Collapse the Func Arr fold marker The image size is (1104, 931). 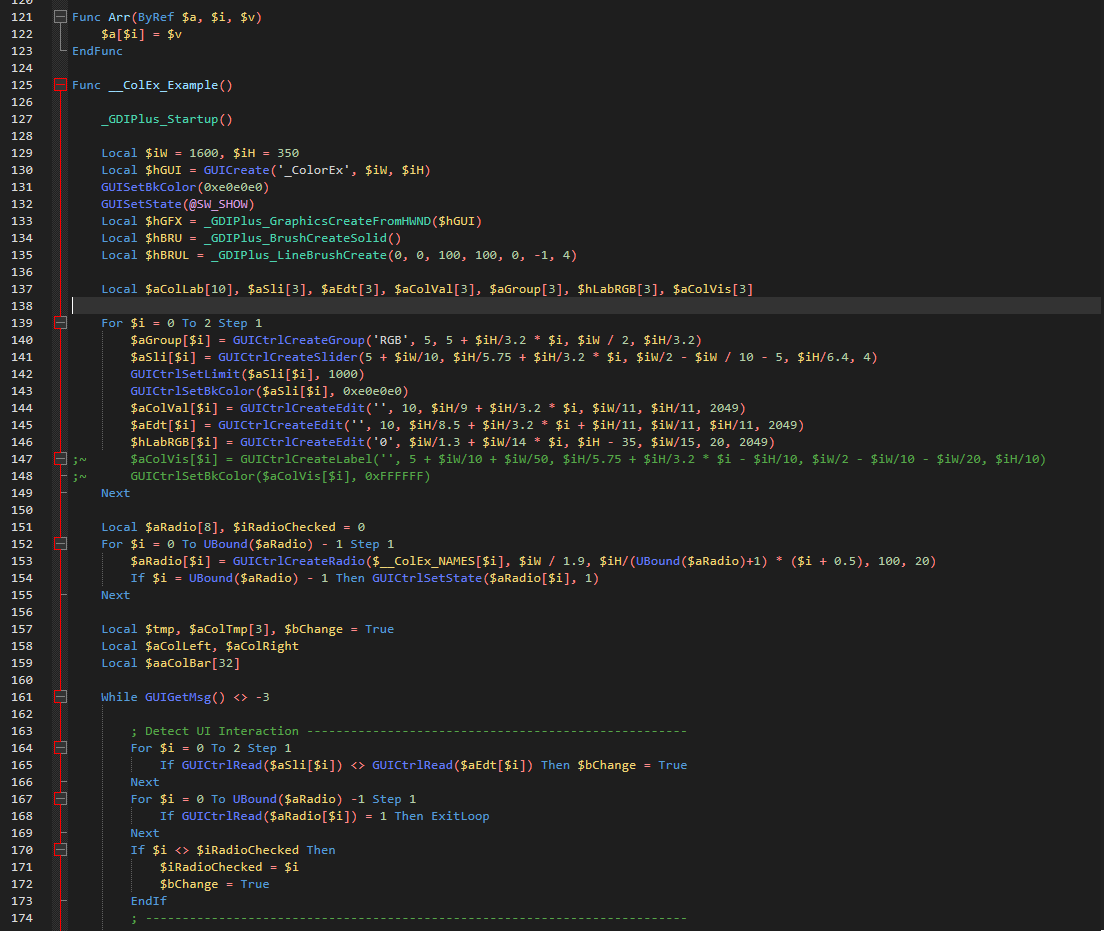(60, 17)
